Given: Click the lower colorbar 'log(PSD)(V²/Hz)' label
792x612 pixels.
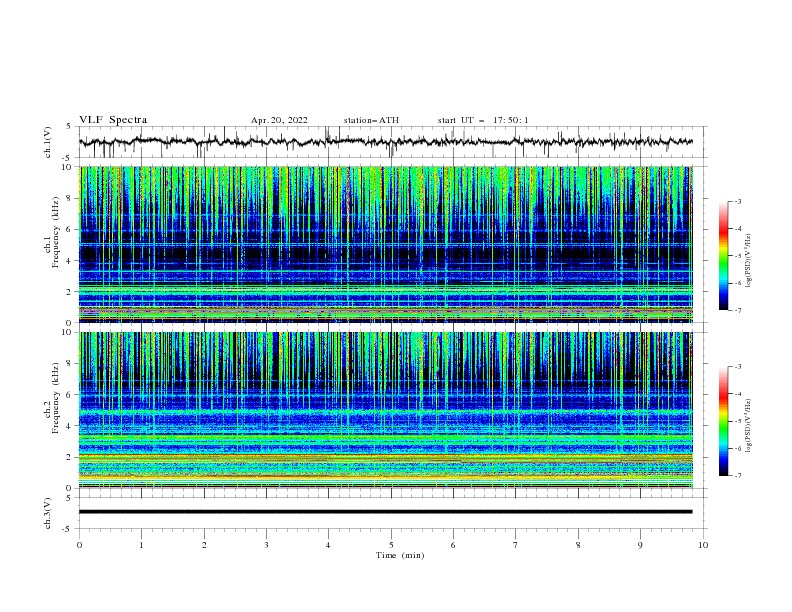Looking at the screenshot, I should [x=749, y=426].
